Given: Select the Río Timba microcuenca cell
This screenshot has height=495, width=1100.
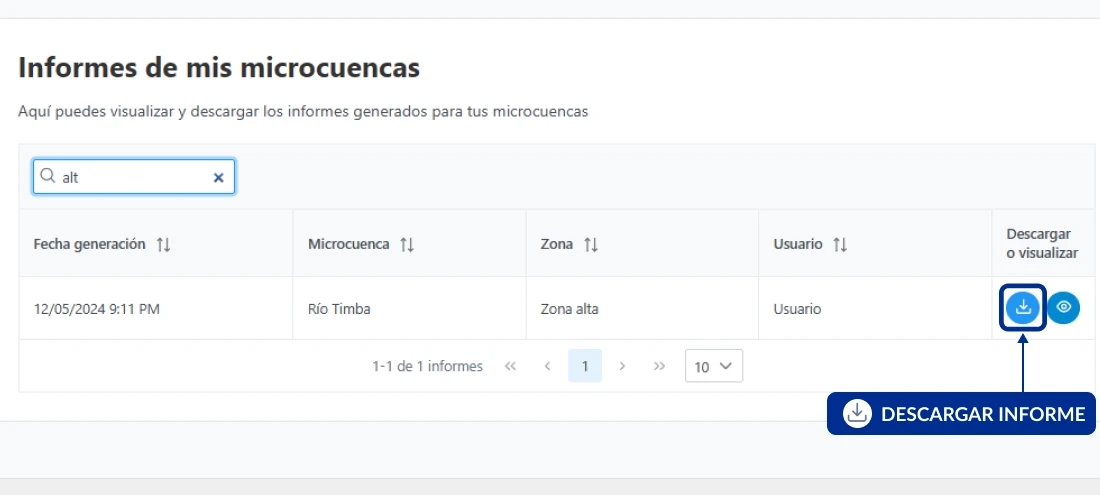Looking at the screenshot, I should coord(339,309).
